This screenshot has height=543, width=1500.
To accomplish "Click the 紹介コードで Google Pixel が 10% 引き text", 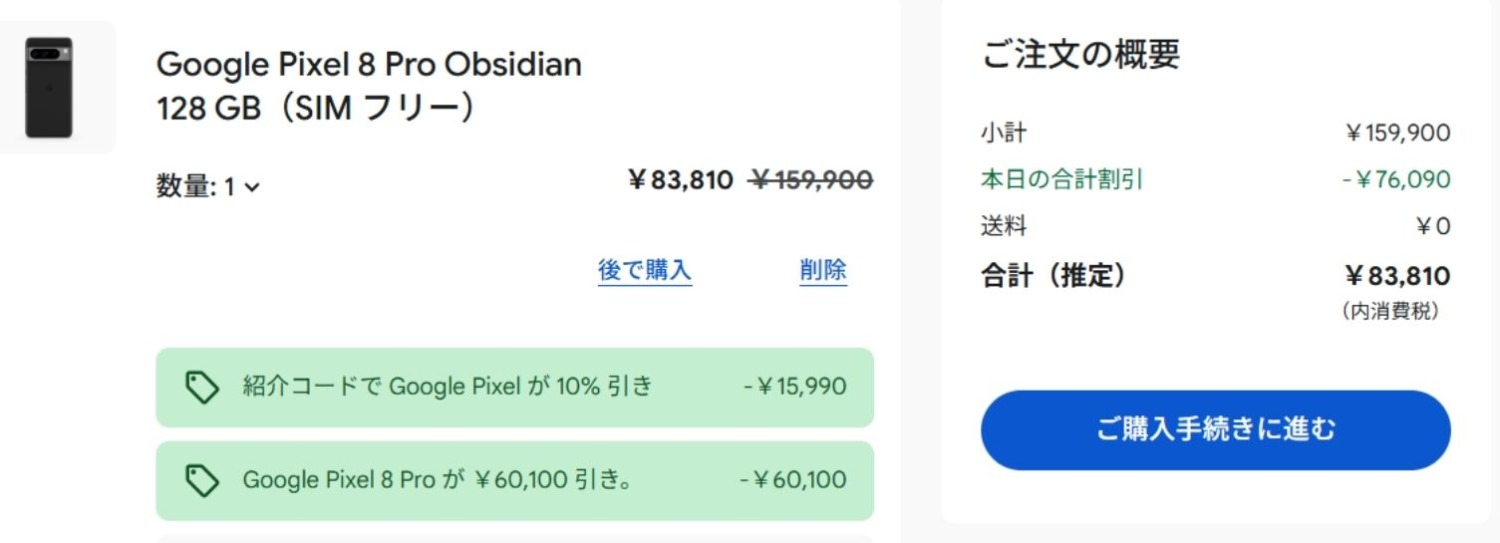I will point(447,386).
